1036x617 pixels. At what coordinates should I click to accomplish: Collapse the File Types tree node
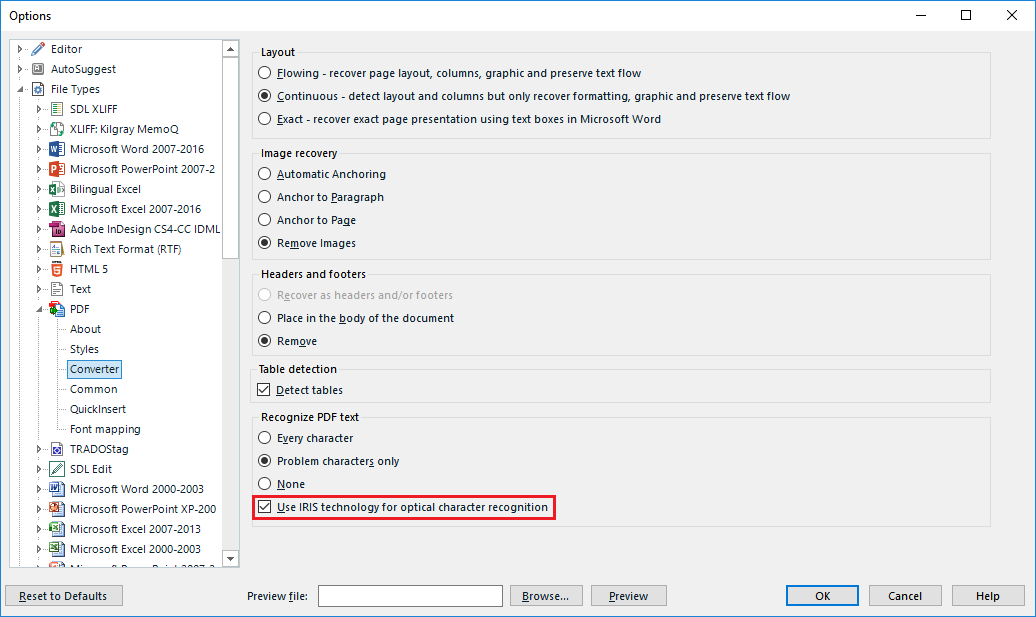coord(20,89)
